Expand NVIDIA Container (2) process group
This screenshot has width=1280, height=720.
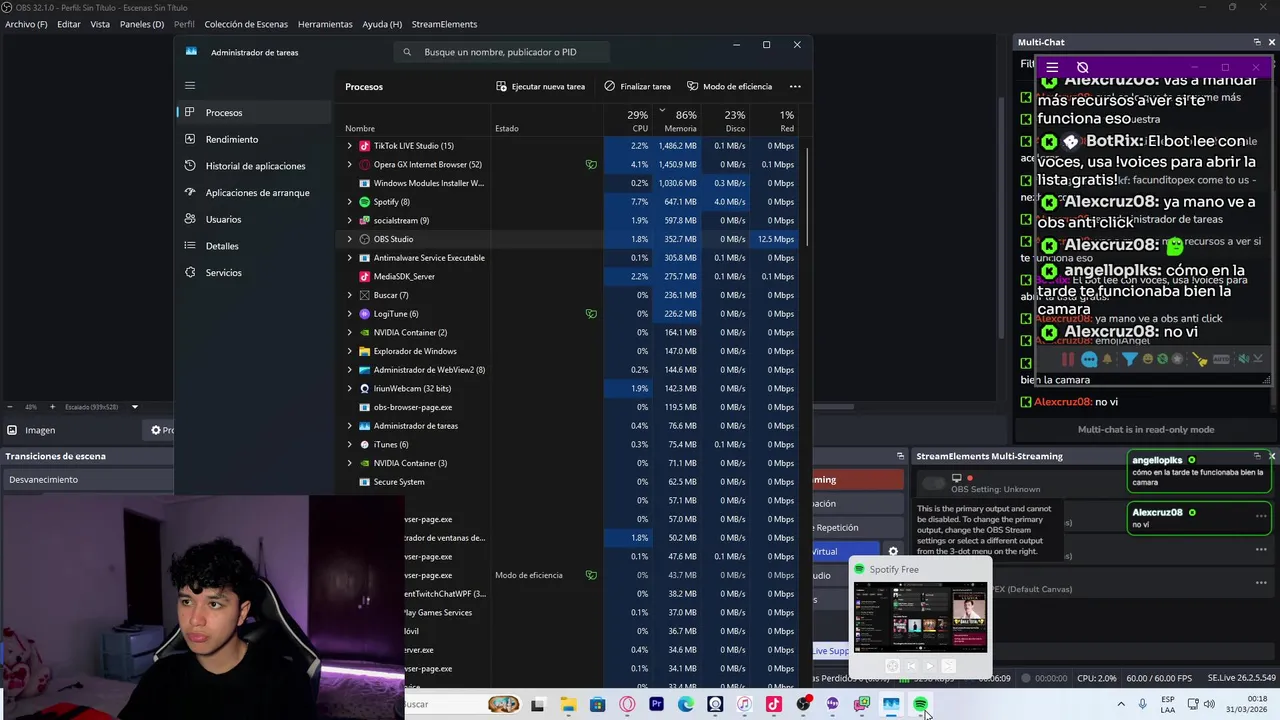click(x=350, y=332)
